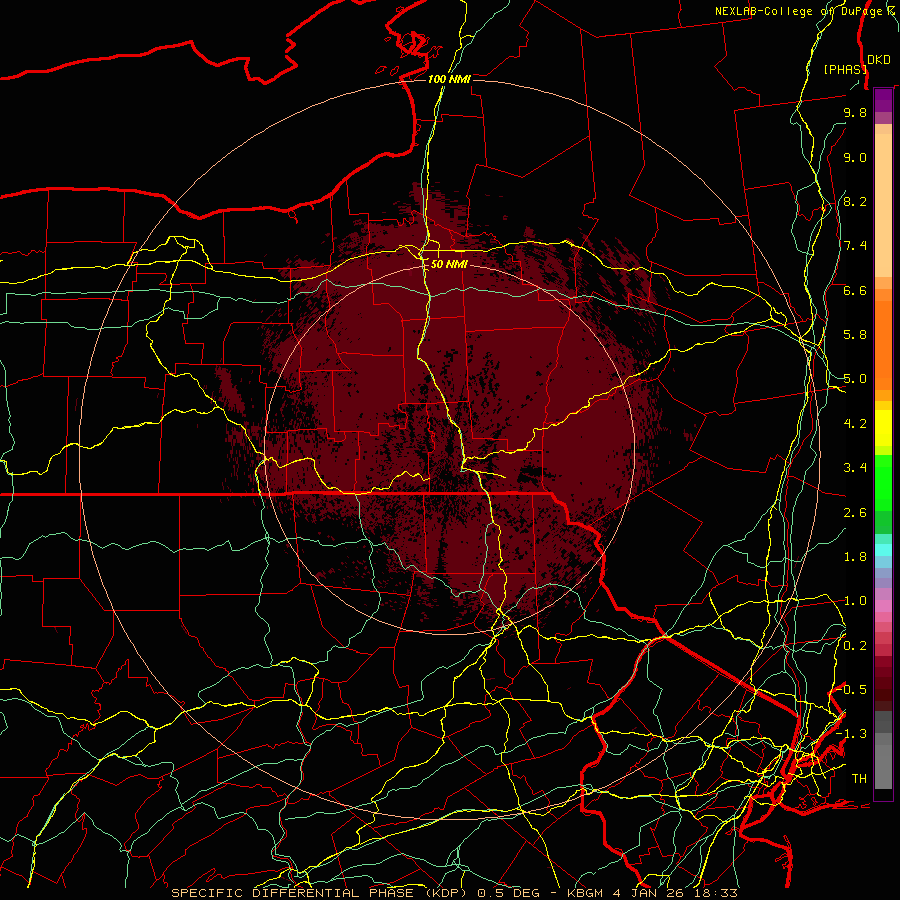Select the 8.2 value on the KDP scale

point(855,202)
